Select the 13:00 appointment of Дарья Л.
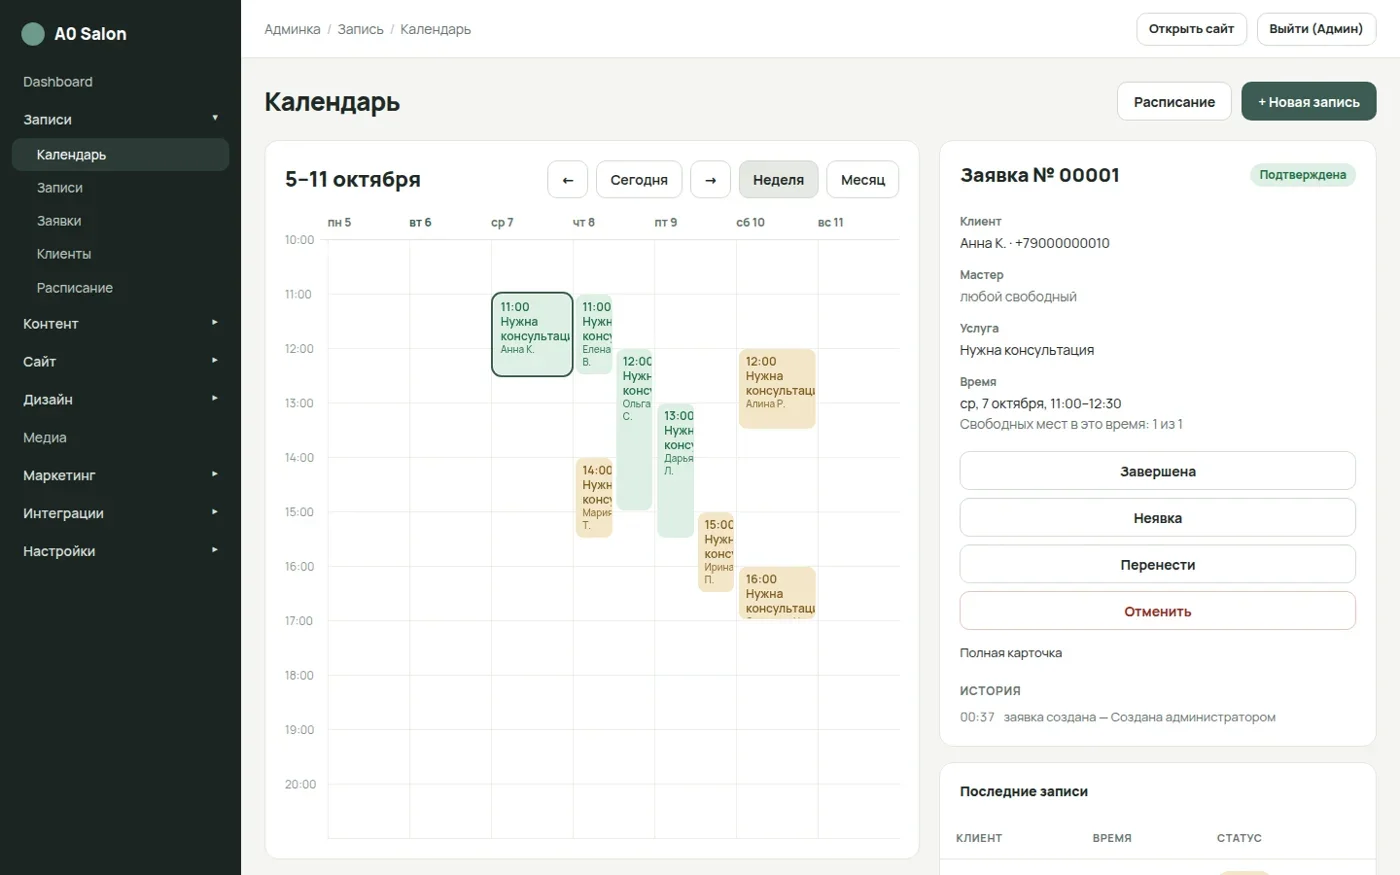 click(676, 470)
